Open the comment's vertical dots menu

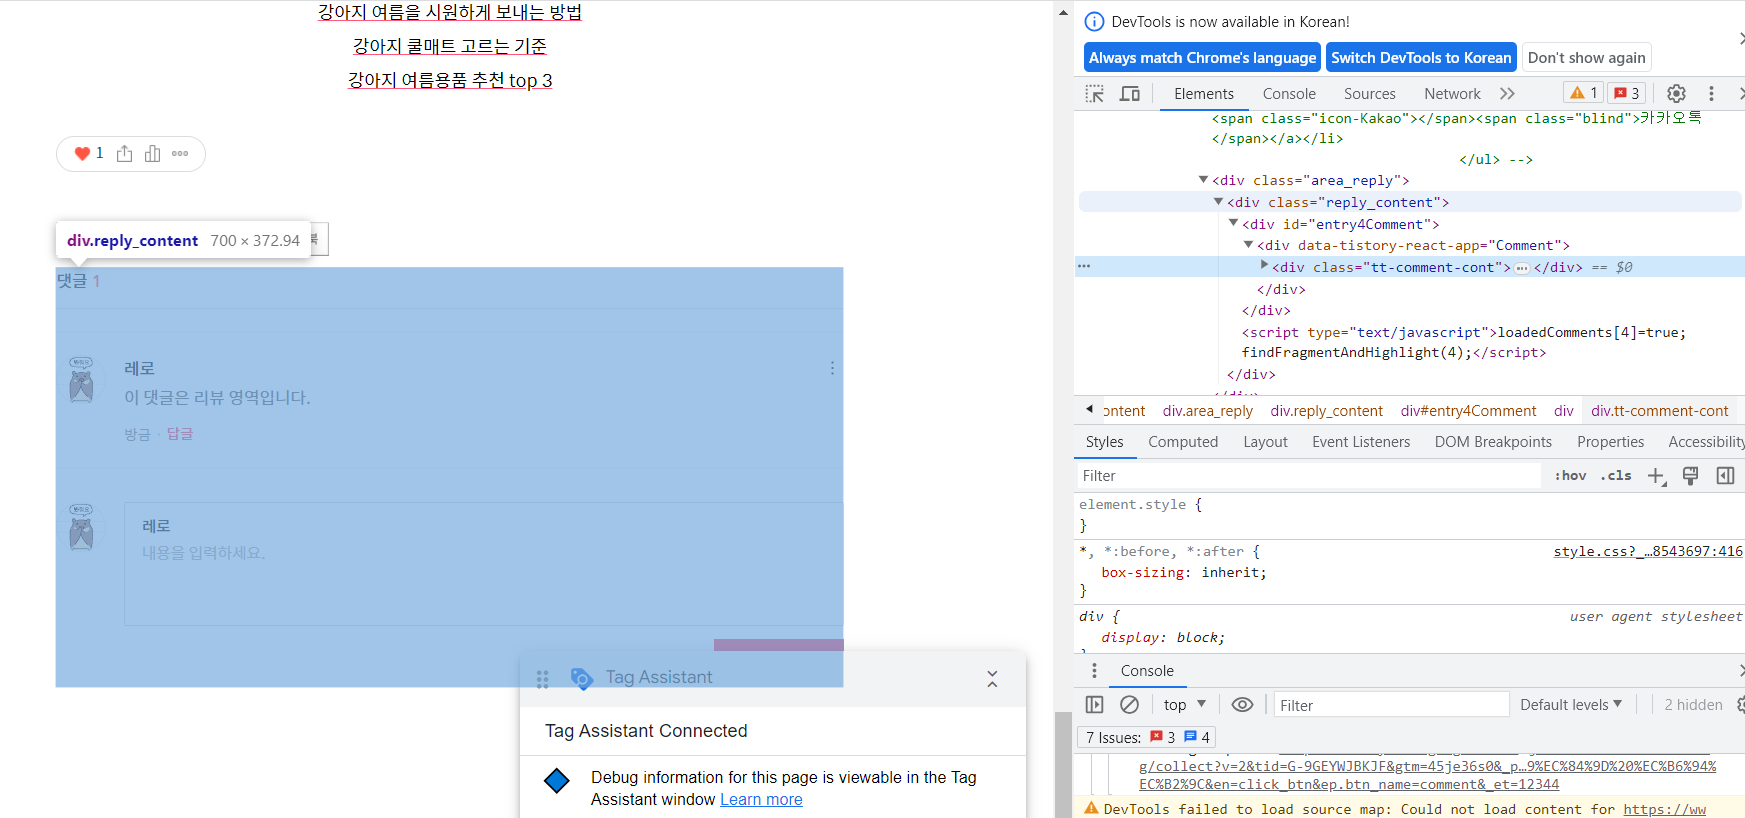click(x=832, y=368)
